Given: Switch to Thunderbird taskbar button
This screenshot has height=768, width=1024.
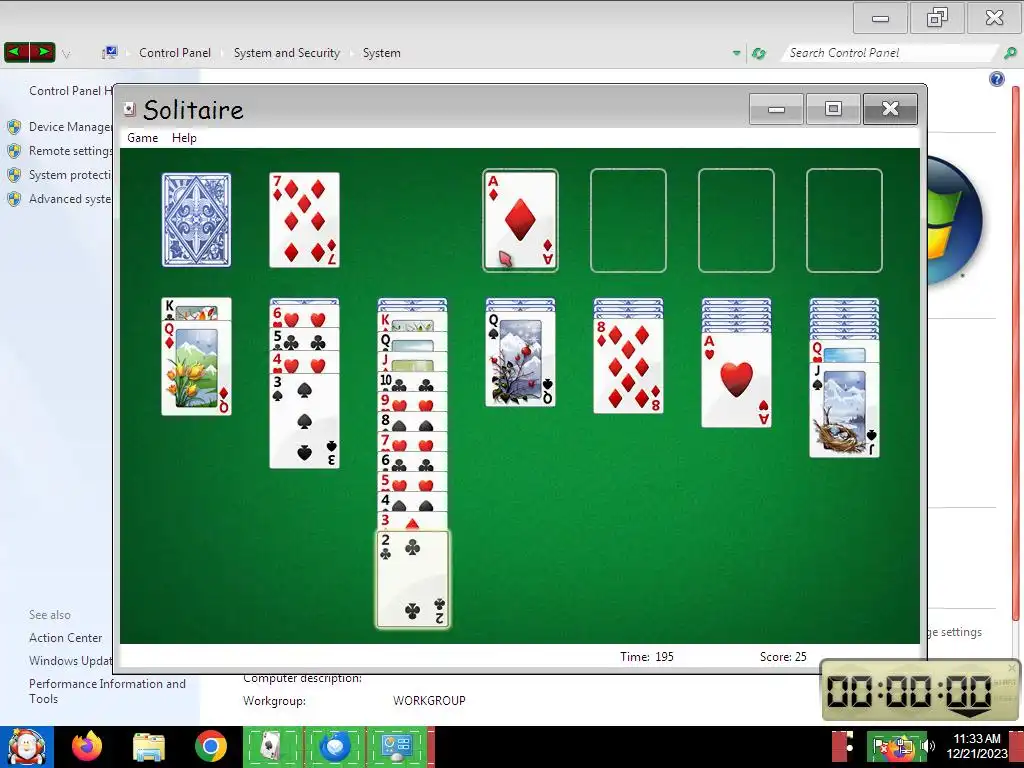Looking at the screenshot, I should point(335,746).
